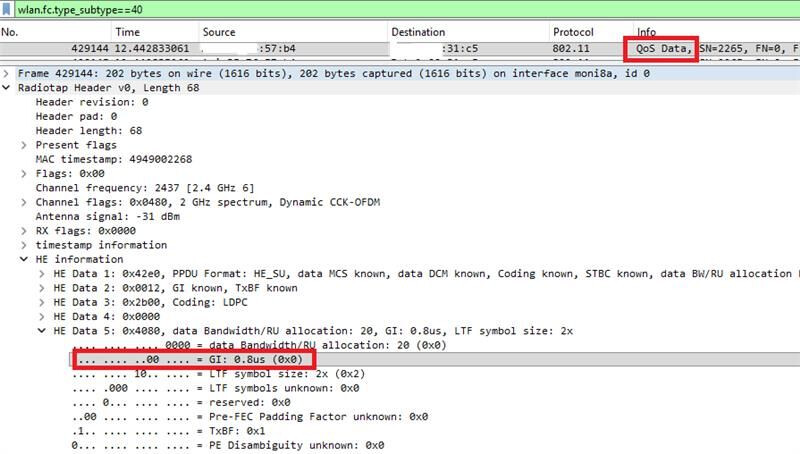800x454 pixels.
Task: Expand the HE Data 1 node
Action: 42,273
